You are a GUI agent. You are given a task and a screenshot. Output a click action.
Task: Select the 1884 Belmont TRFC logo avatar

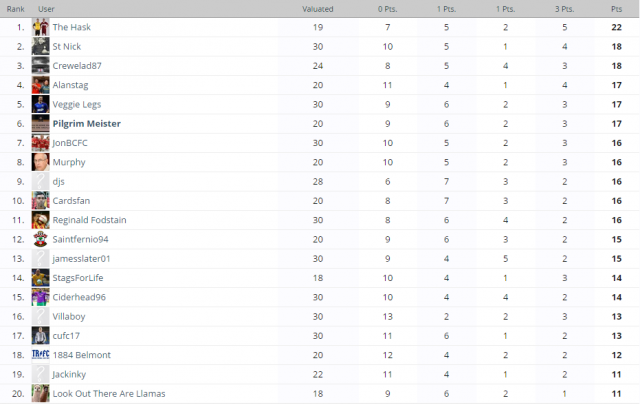pyautogui.click(x=40, y=355)
